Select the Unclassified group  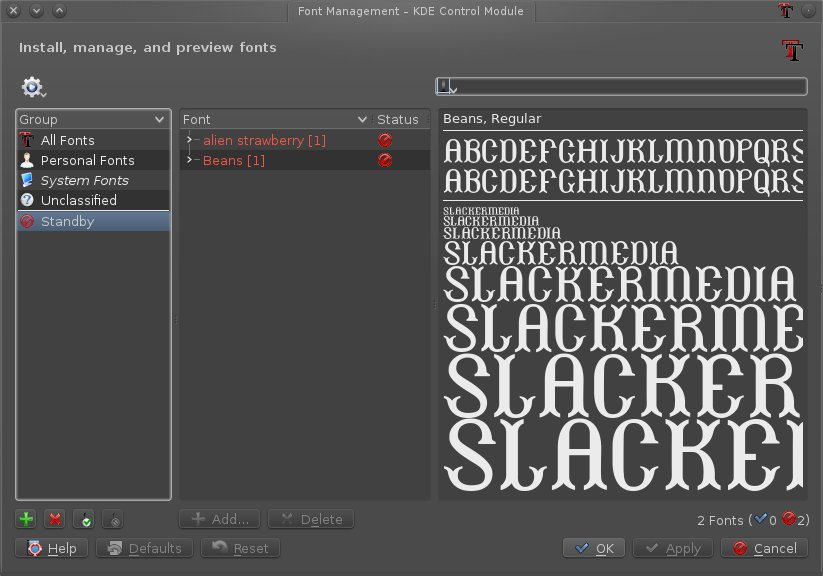pos(78,201)
